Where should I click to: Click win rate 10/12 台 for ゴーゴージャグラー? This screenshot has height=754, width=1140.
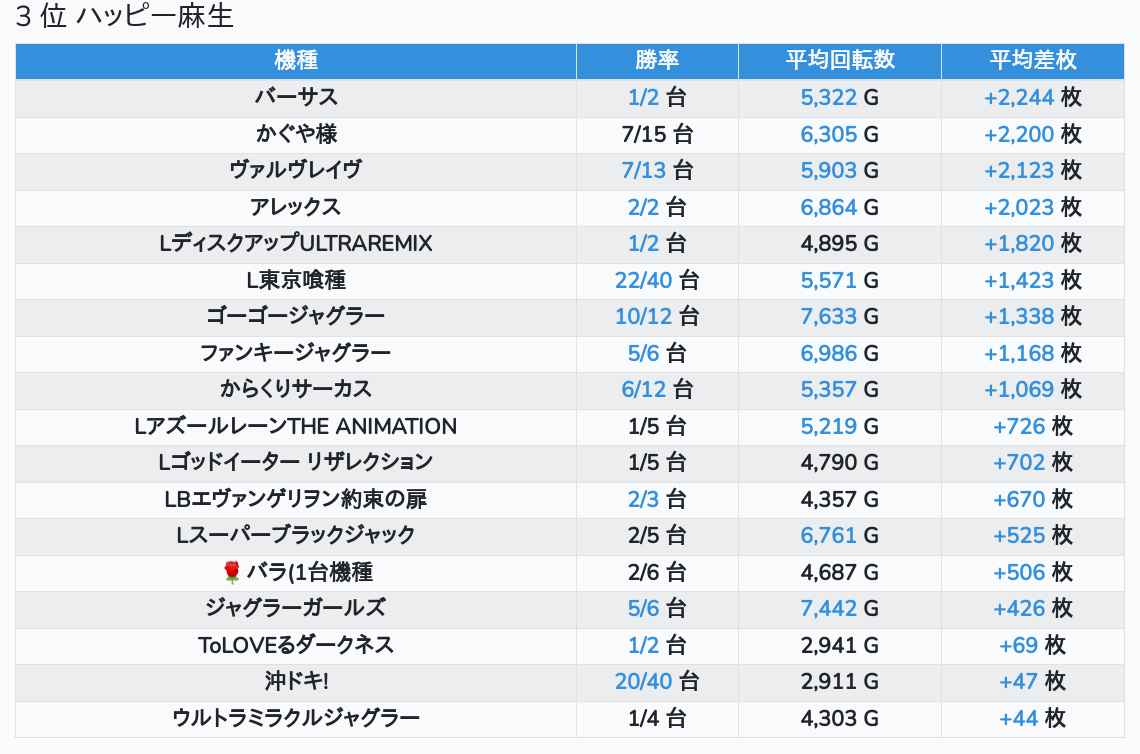[x=657, y=316]
